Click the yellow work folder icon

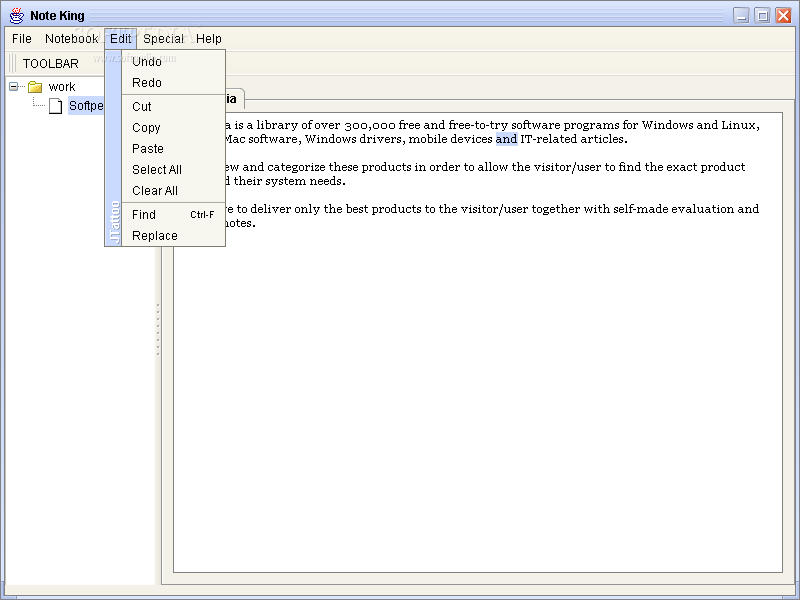tap(35, 87)
